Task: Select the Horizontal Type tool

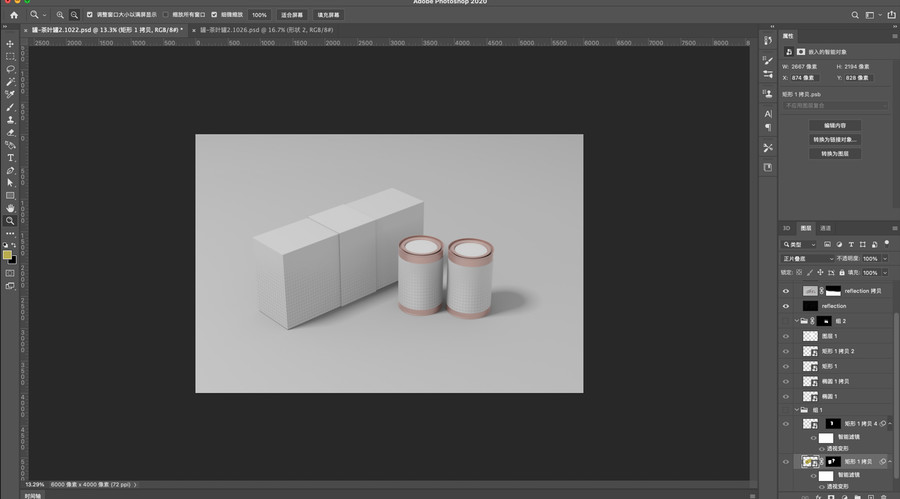Action: [10, 158]
